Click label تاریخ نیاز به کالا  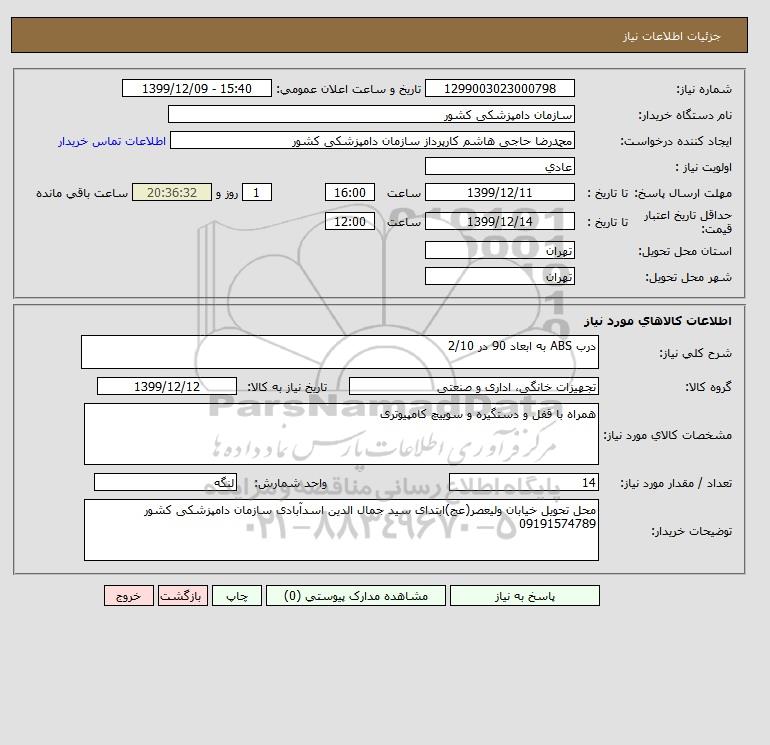point(287,387)
